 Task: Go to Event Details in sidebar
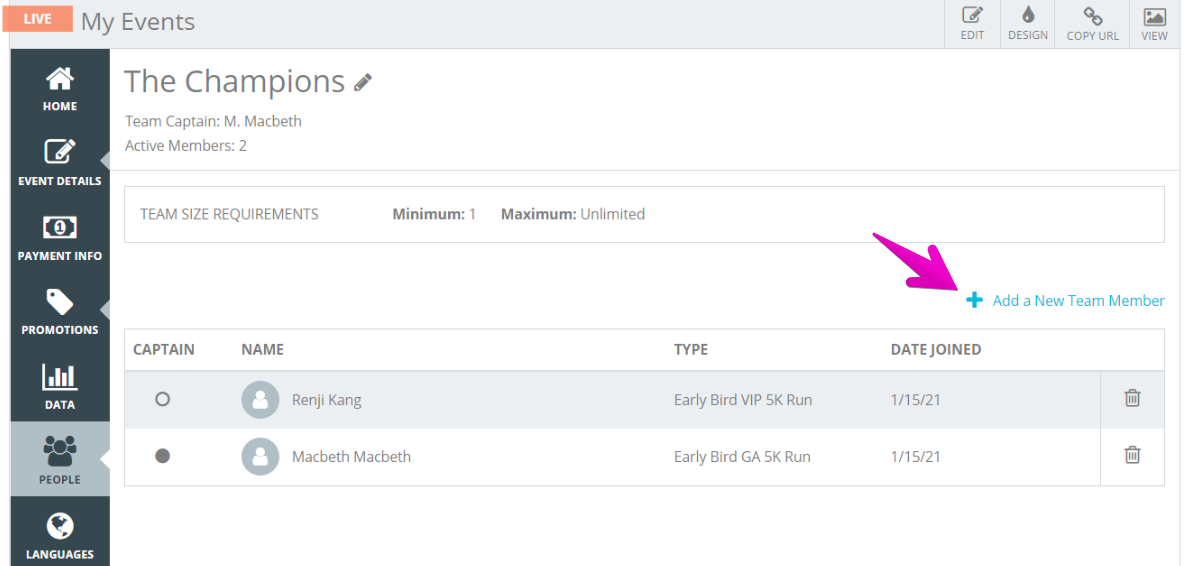coord(60,161)
